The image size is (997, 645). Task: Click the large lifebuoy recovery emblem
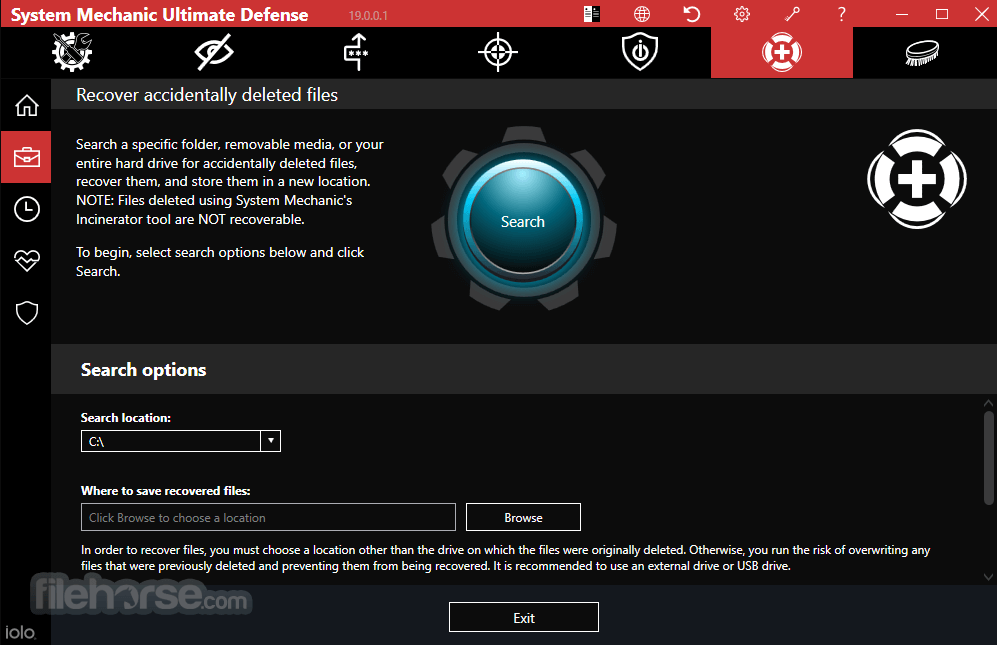click(917, 179)
